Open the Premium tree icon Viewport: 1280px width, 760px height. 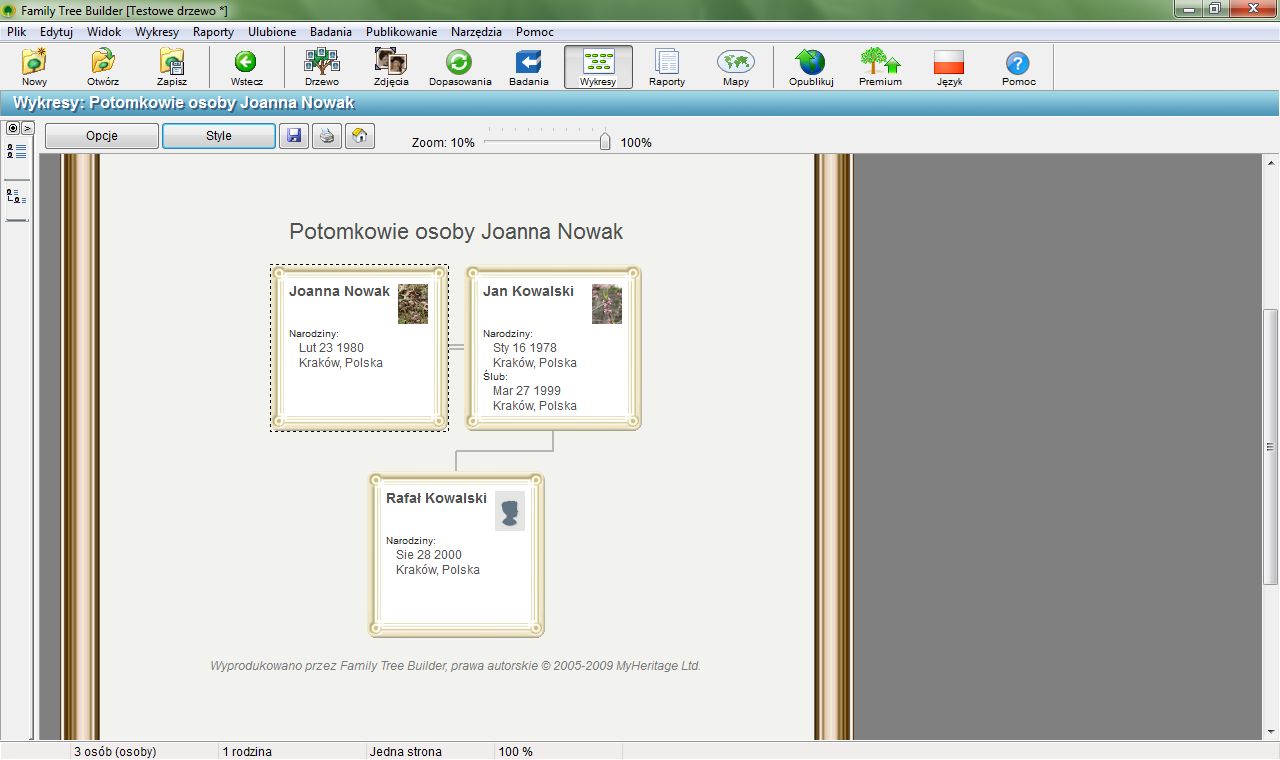pyautogui.click(x=880, y=67)
